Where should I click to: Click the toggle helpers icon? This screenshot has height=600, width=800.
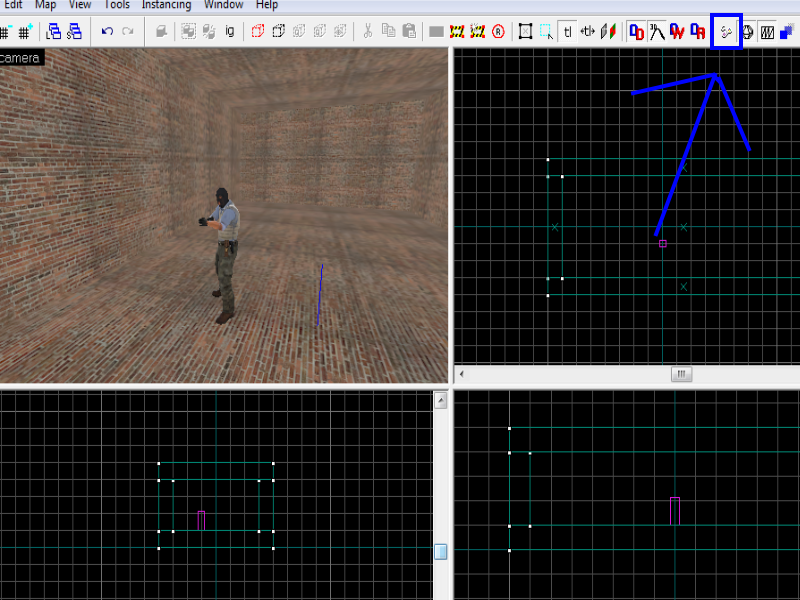(x=726, y=32)
